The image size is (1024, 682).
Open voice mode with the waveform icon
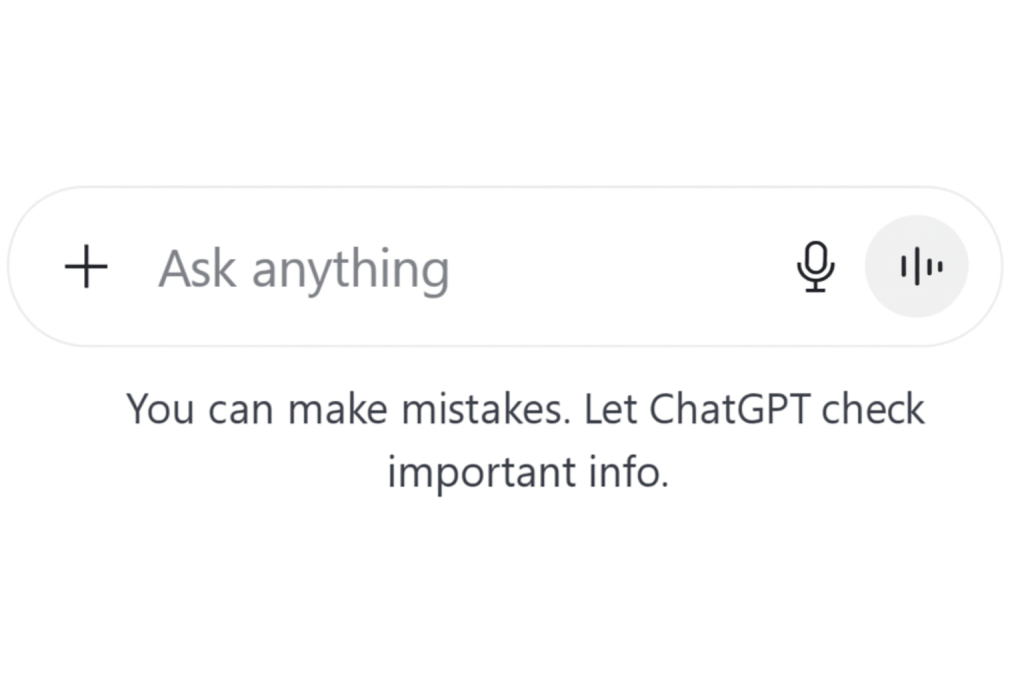point(916,267)
